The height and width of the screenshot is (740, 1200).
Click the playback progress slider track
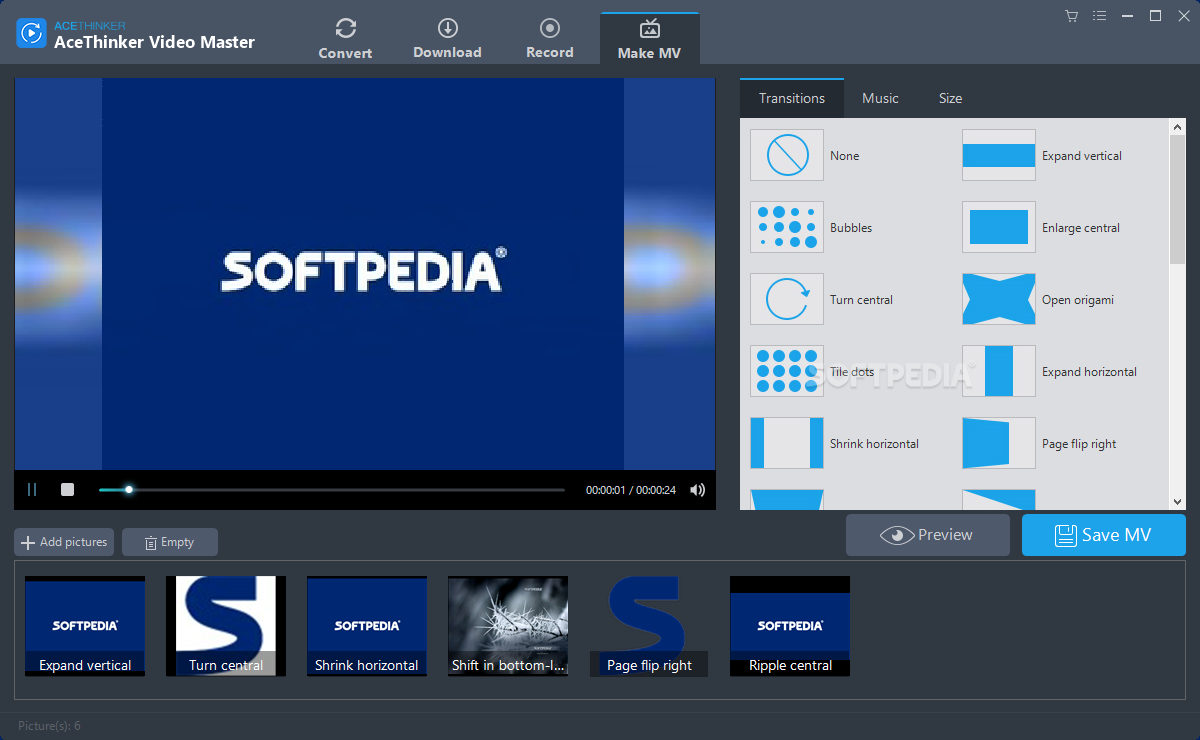pyautogui.click(x=332, y=490)
